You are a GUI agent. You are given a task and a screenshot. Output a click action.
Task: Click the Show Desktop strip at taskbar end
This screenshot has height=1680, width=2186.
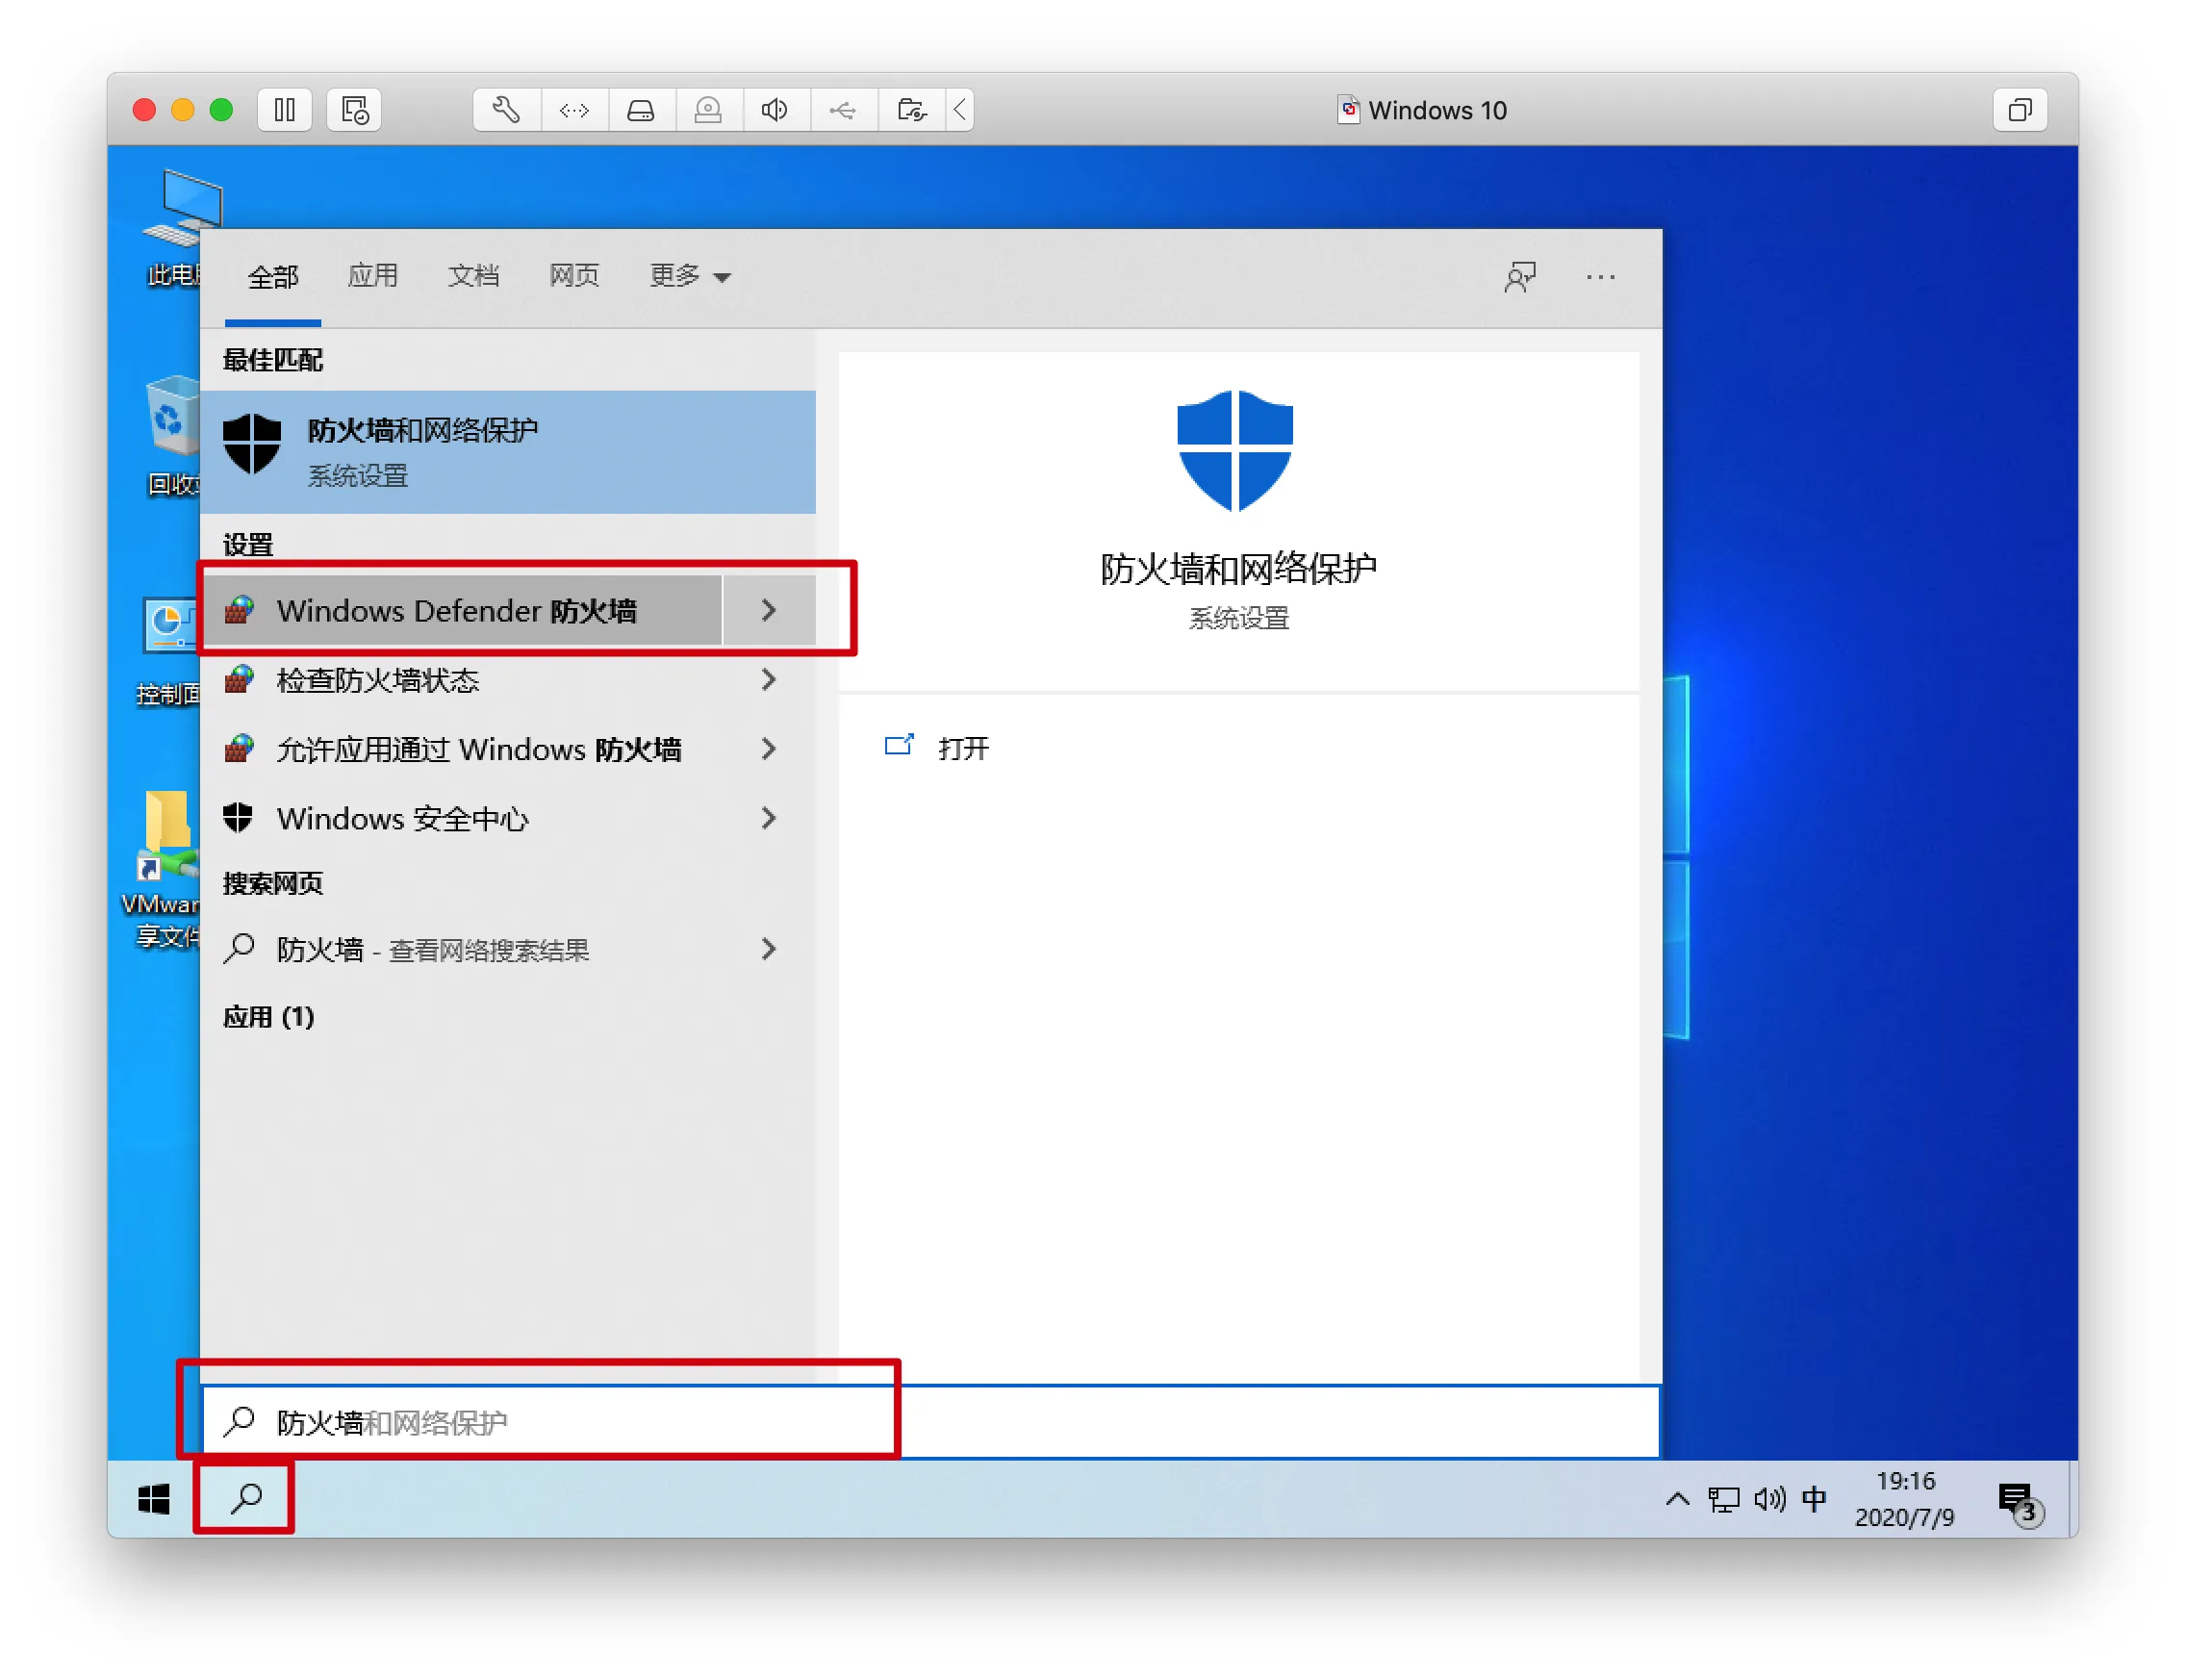click(x=2073, y=1499)
